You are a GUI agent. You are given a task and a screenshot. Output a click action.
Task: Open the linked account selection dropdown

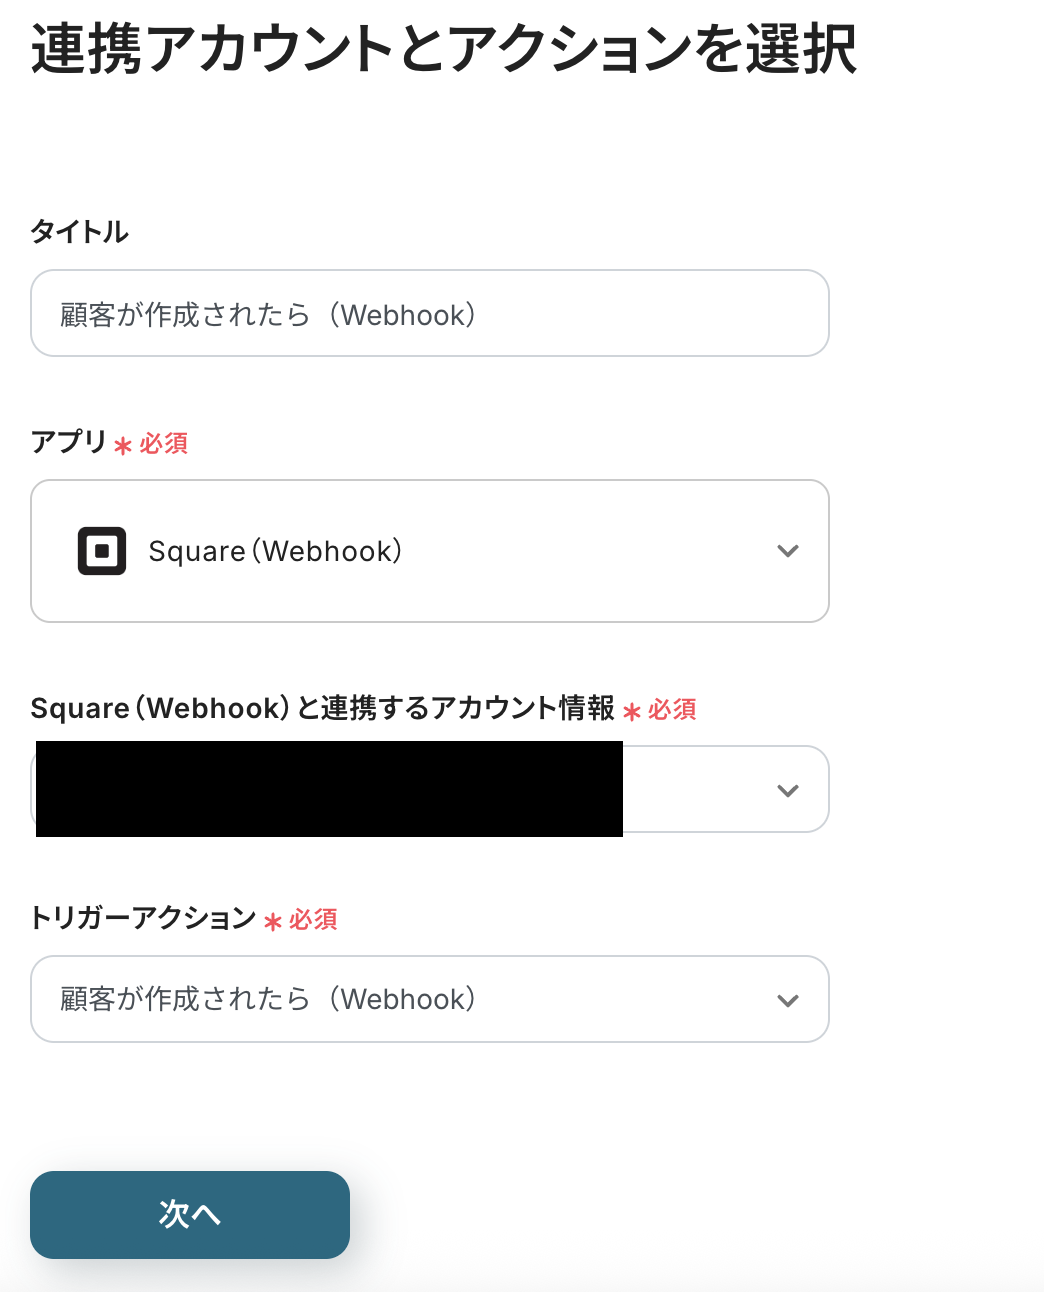pos(700,790)
